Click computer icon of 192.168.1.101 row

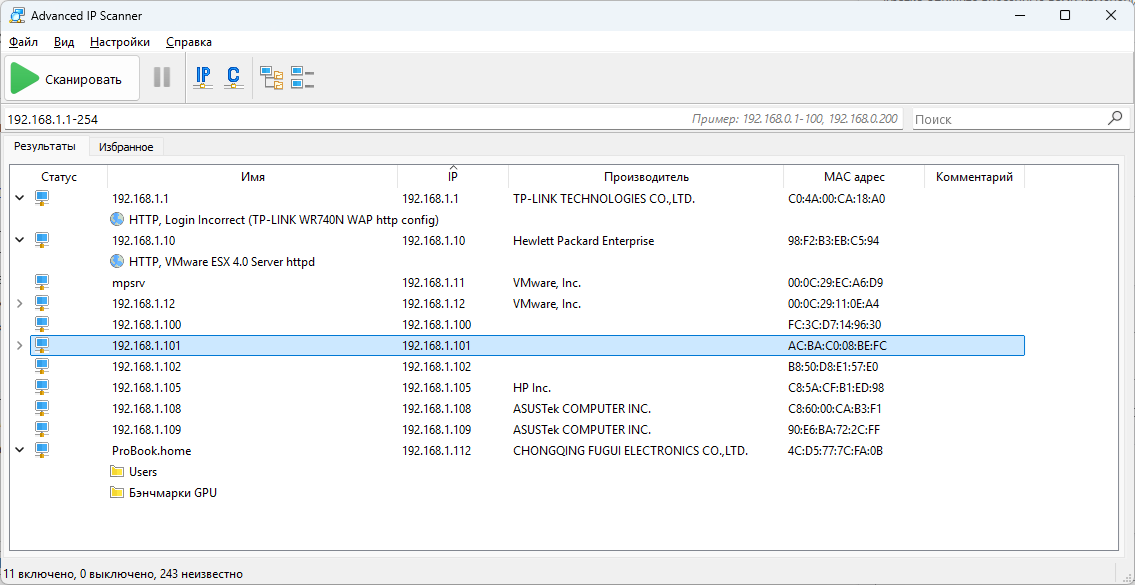(x=42, y=345)
